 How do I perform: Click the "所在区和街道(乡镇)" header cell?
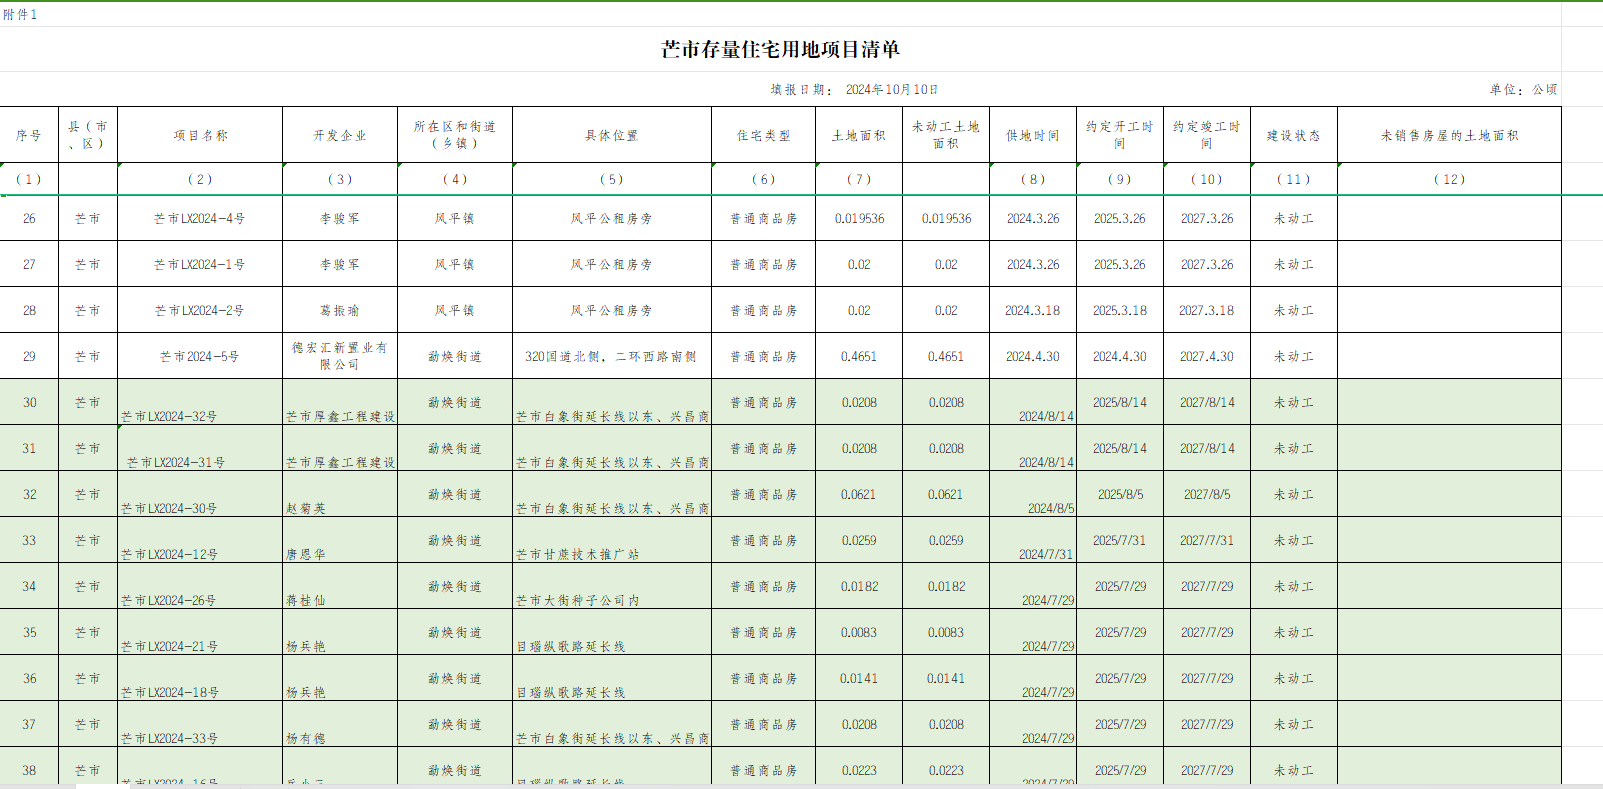(455, 135)
